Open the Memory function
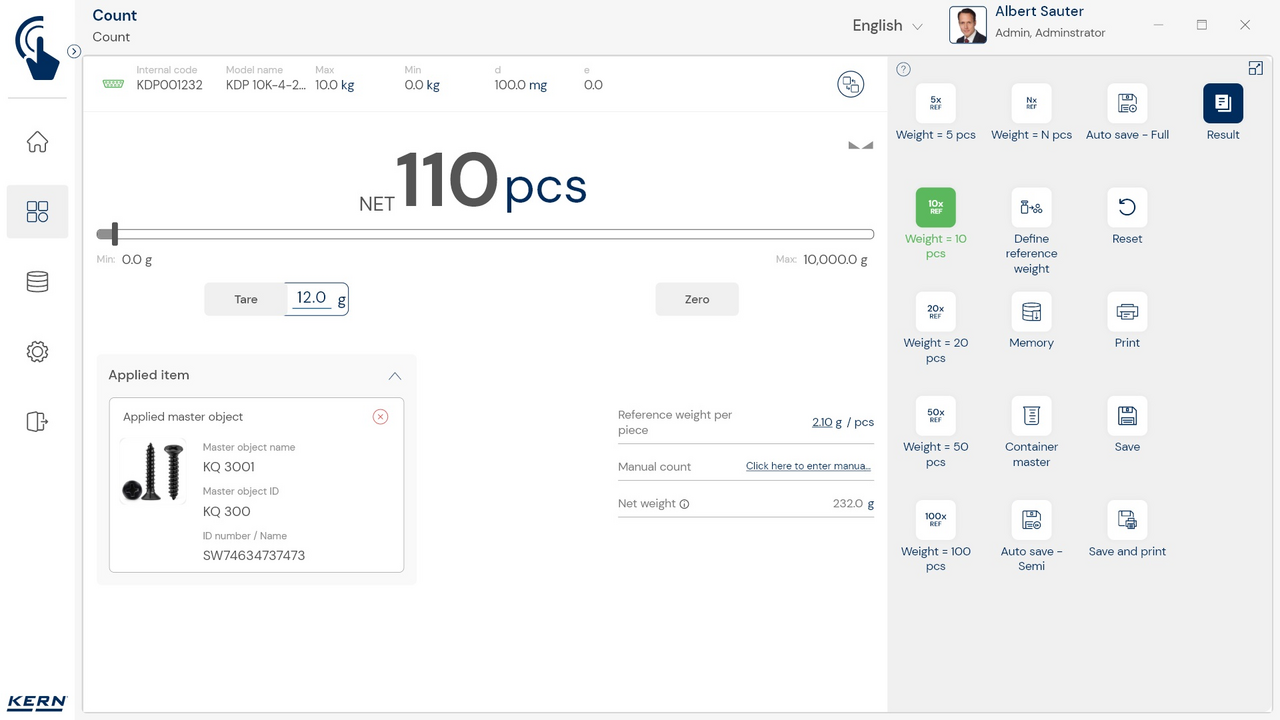The width and height of the screenshot is (1280, 720). point(1031,312)
